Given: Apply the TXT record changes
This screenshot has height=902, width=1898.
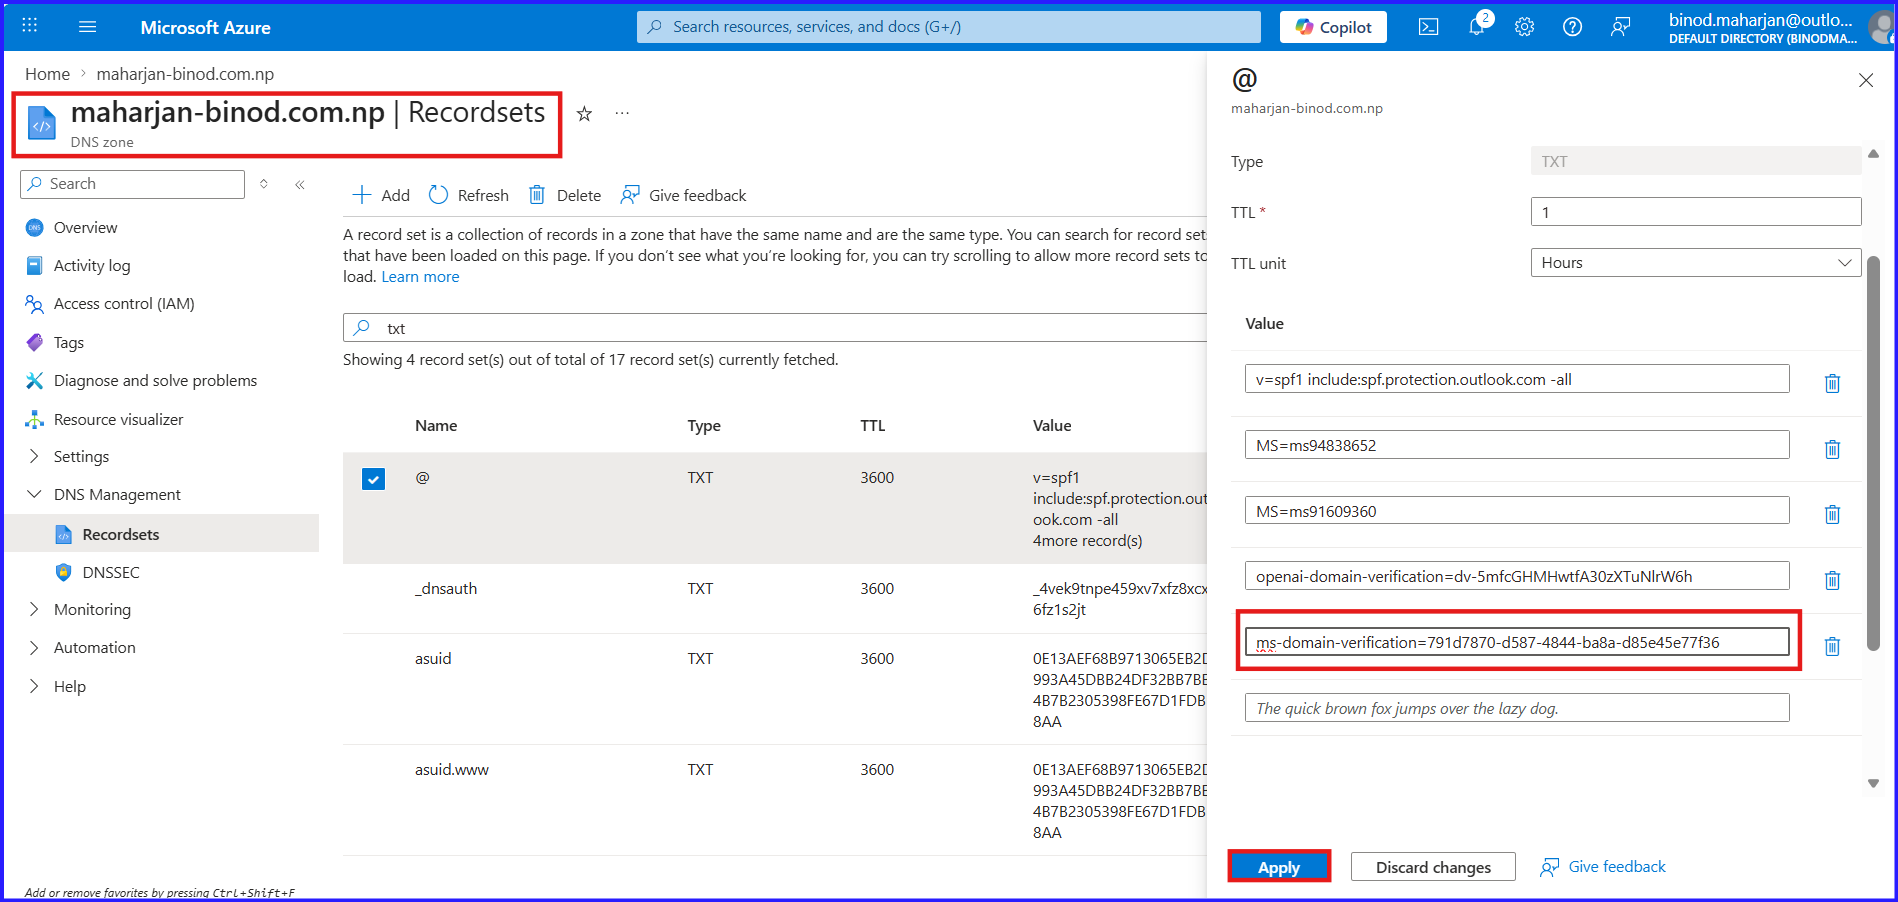Looking at the screenshot, I should pos(1279,866).
